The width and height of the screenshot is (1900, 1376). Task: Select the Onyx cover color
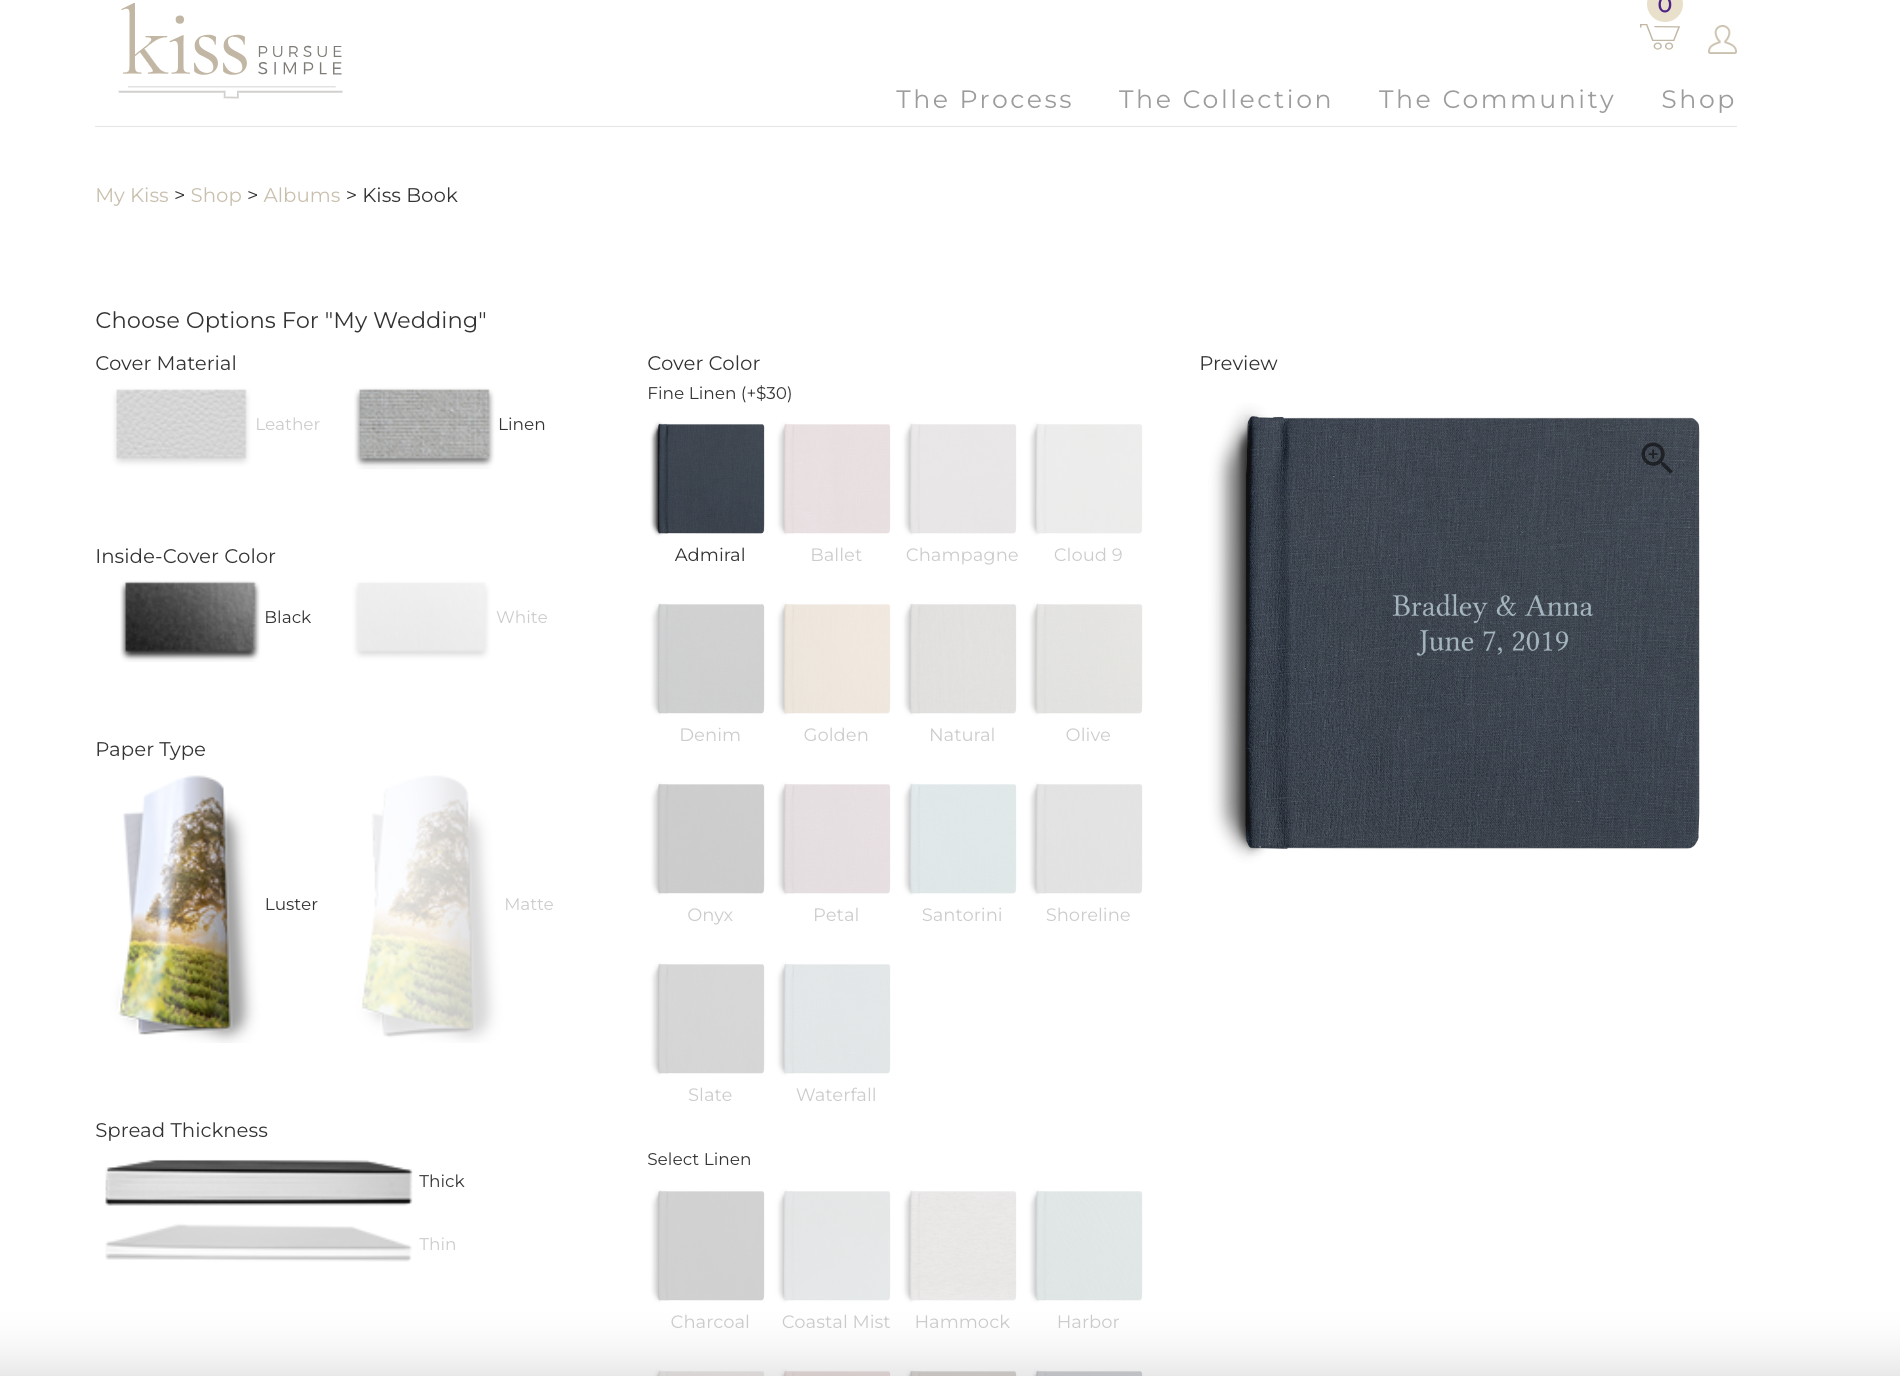click(x=709, y=839)
